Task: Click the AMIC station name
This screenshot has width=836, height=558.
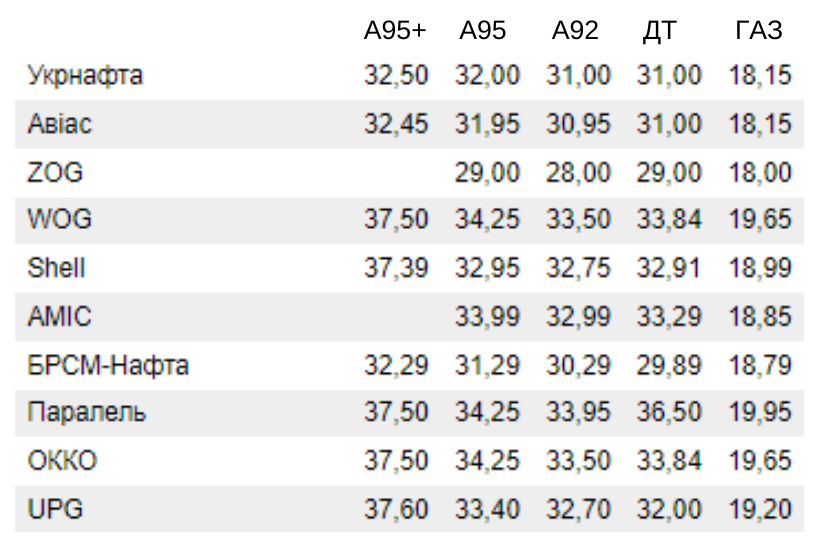Action: 59,316
